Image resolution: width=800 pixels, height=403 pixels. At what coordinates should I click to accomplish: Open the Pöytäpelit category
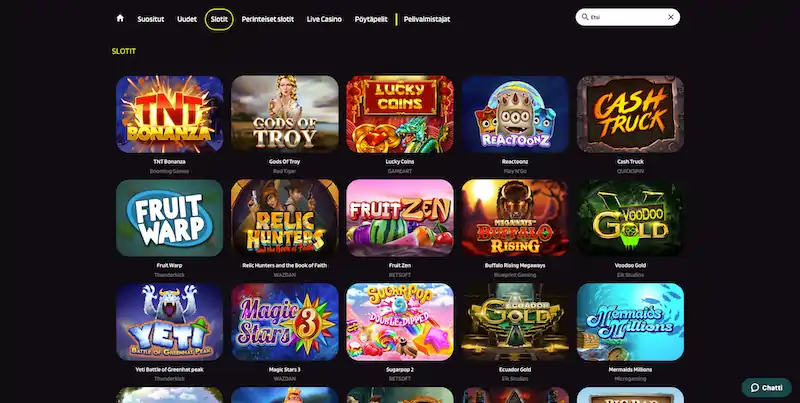371,19
